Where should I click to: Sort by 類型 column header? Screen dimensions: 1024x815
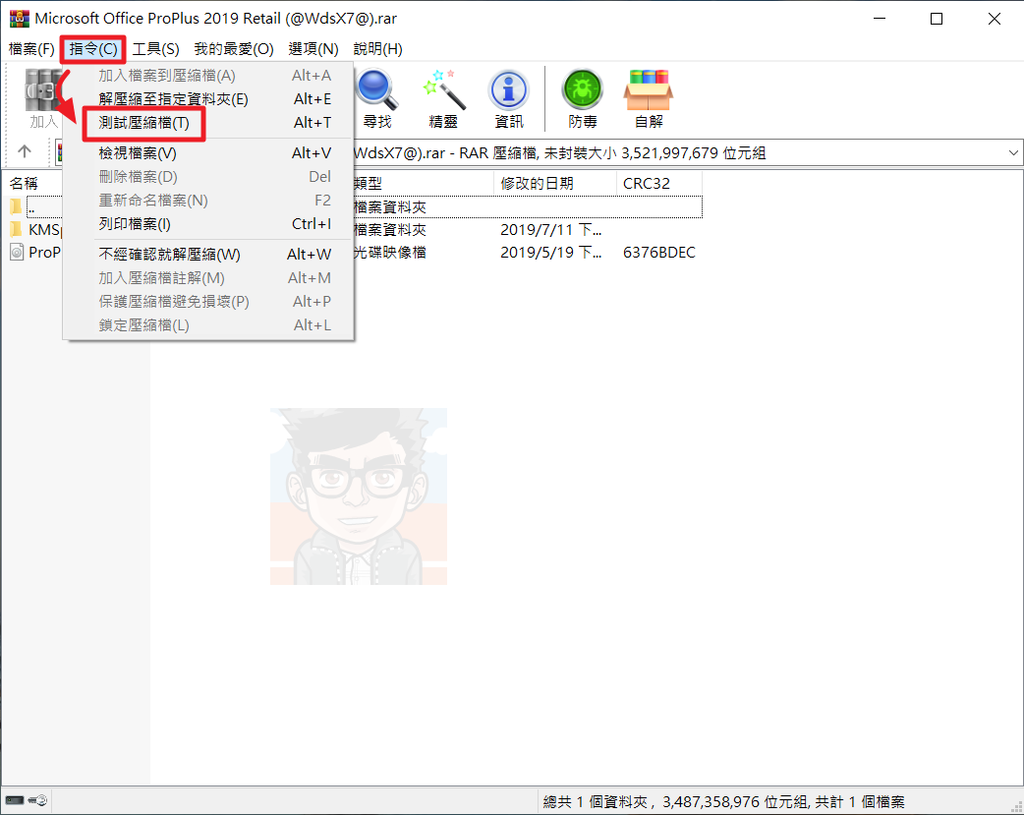(423, 184)
